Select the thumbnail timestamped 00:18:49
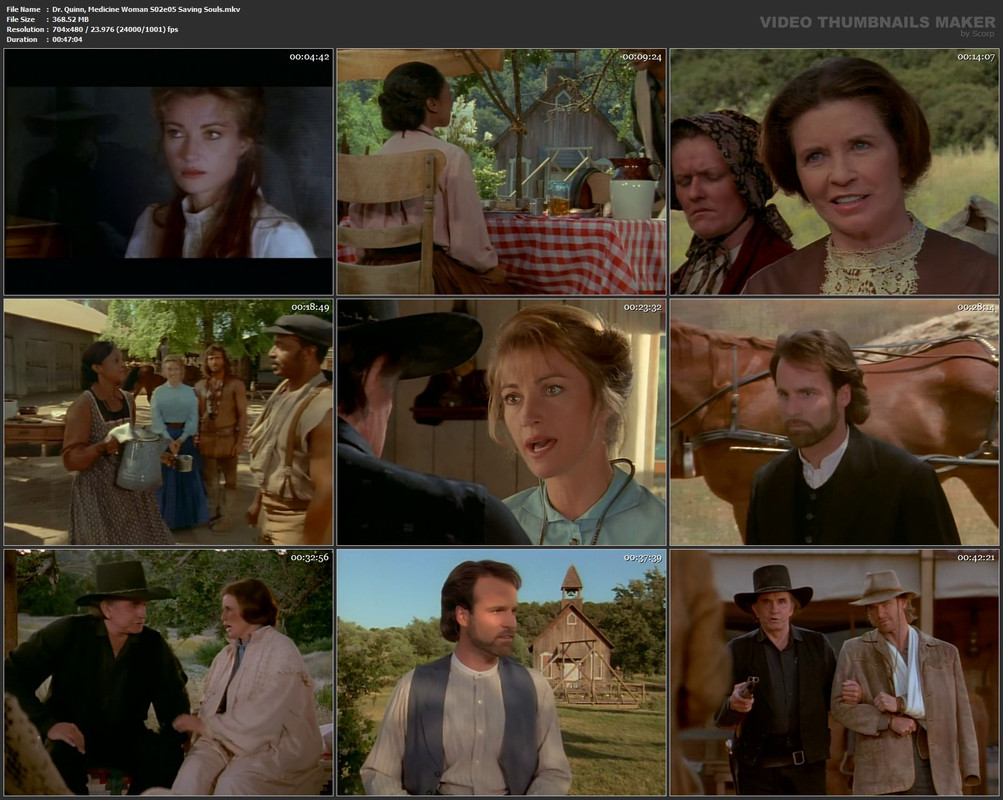 [168, 422]
